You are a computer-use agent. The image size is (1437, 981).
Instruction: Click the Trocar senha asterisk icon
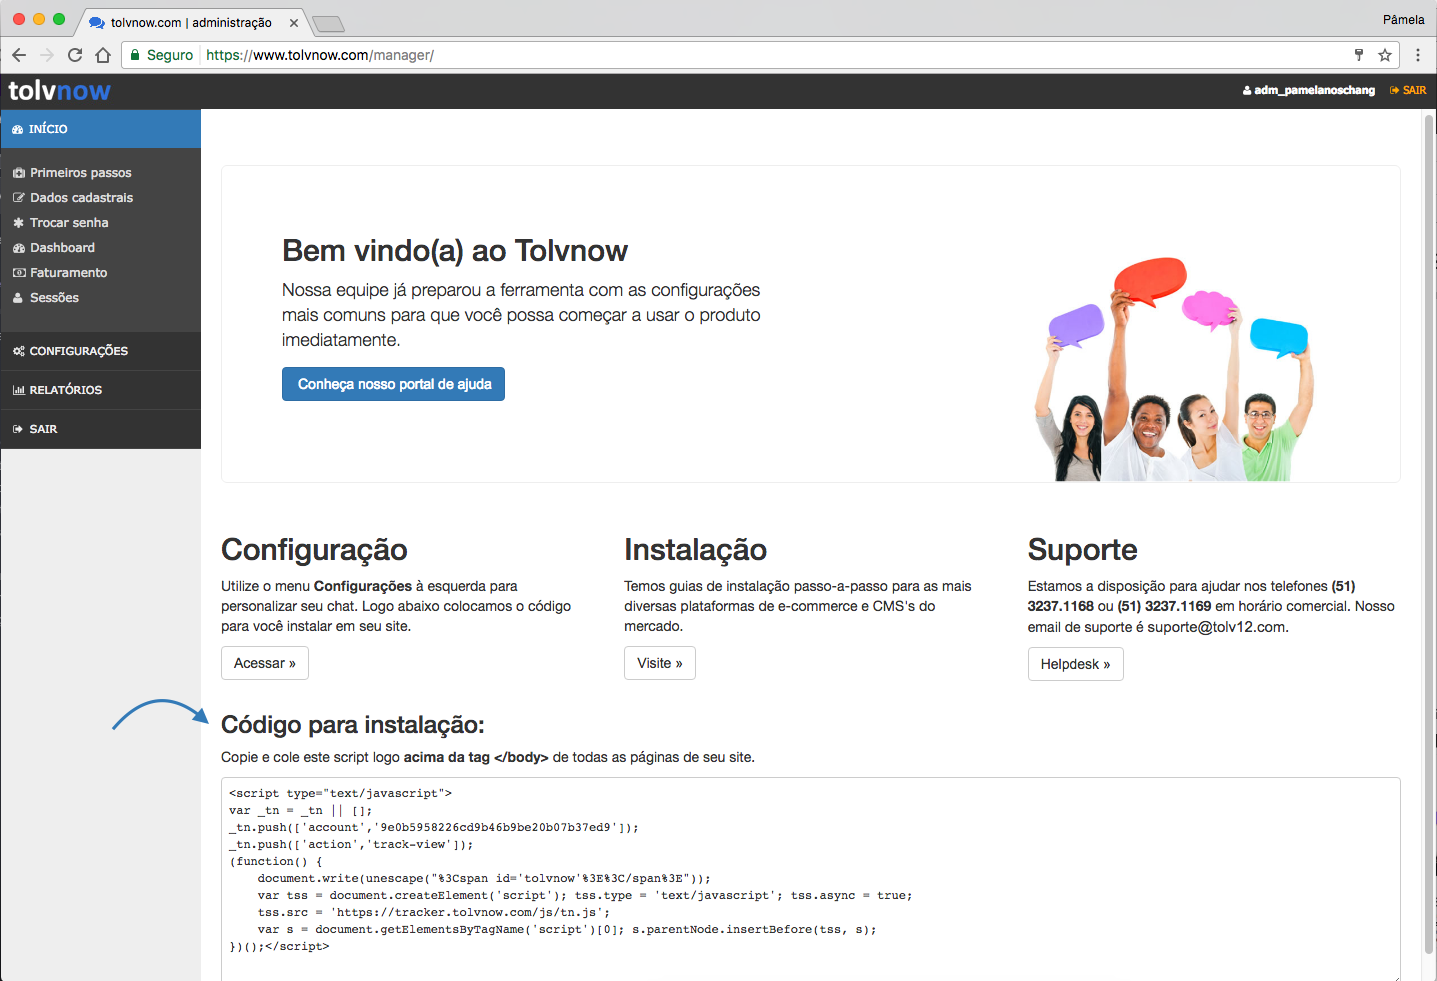click(19, 223)
